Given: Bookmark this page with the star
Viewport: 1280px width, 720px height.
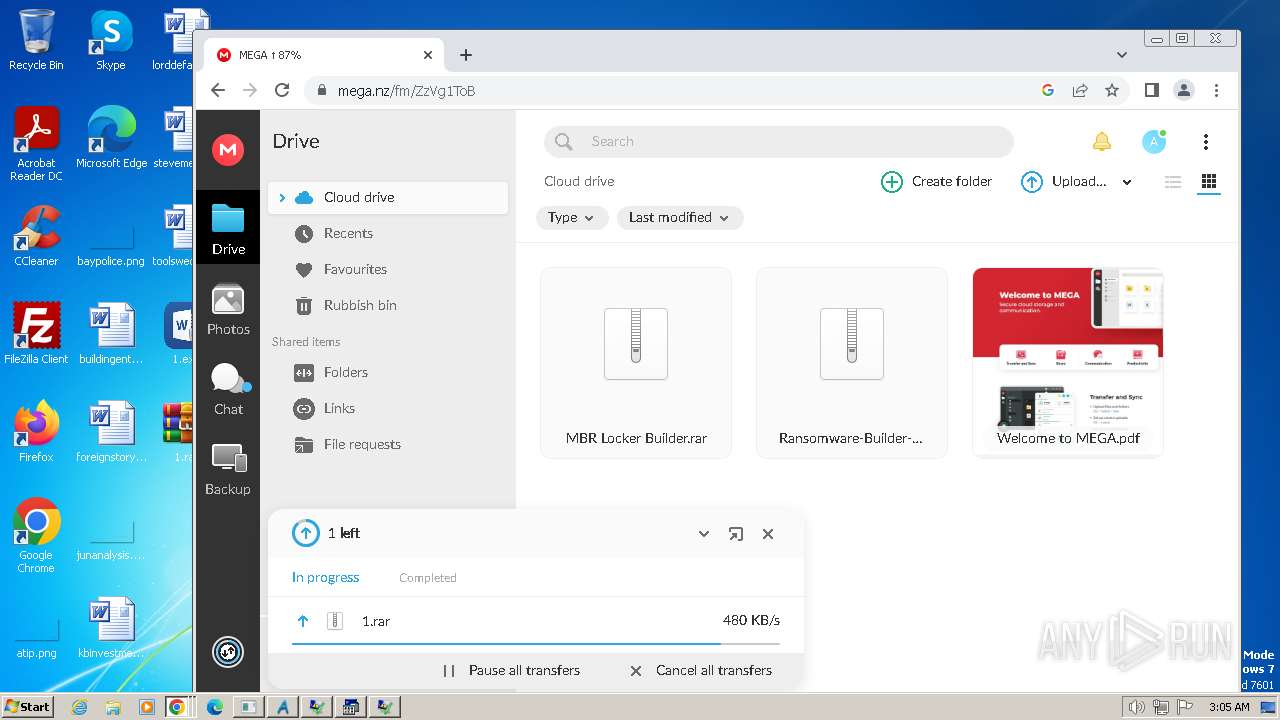Looking at the screenshot, I should click(1112, 90).
